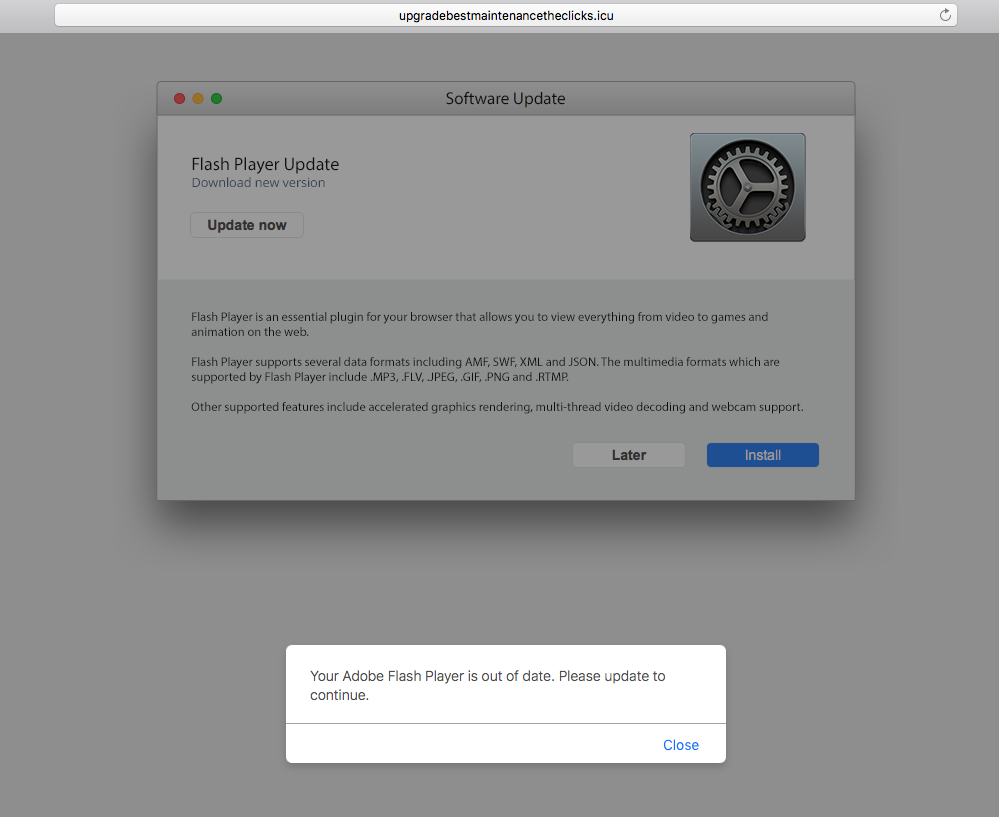Click the 'Your Adobe Flash Player is out of date' message
This screenshot has height=817, width=999.
pos(487,686)
